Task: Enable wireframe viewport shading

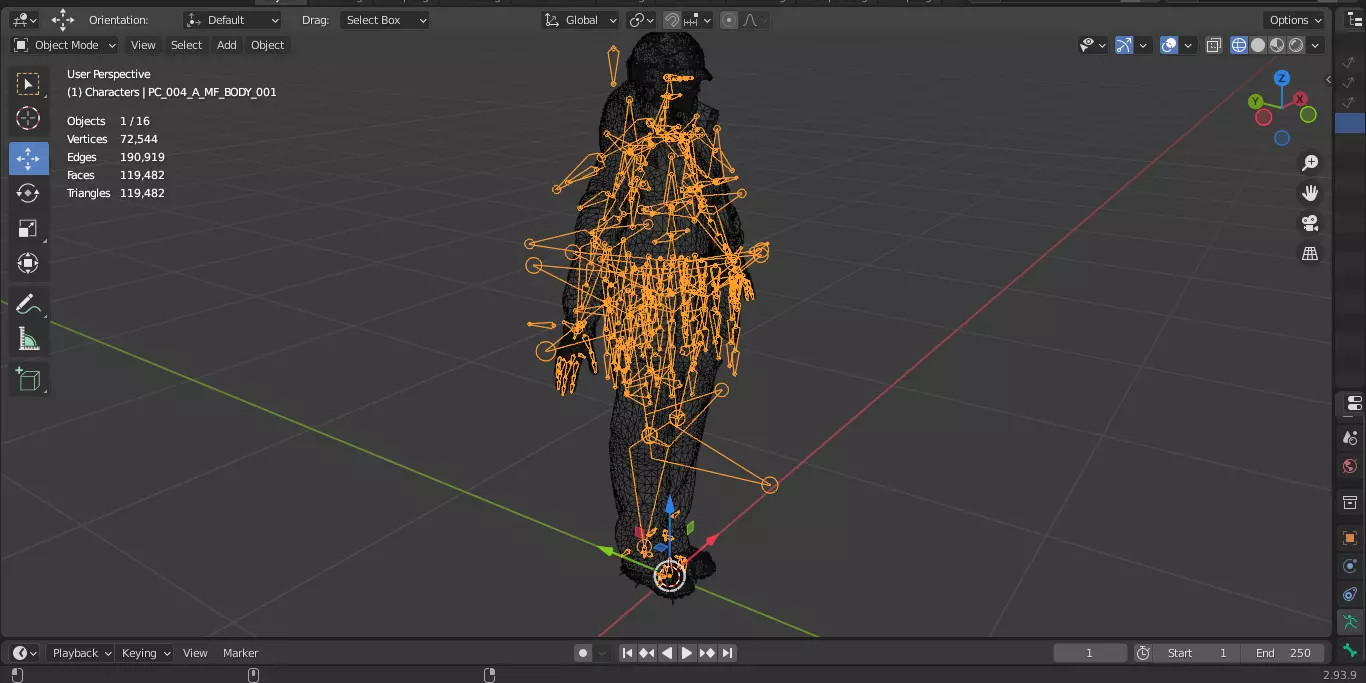Action: coord(1239,45)
